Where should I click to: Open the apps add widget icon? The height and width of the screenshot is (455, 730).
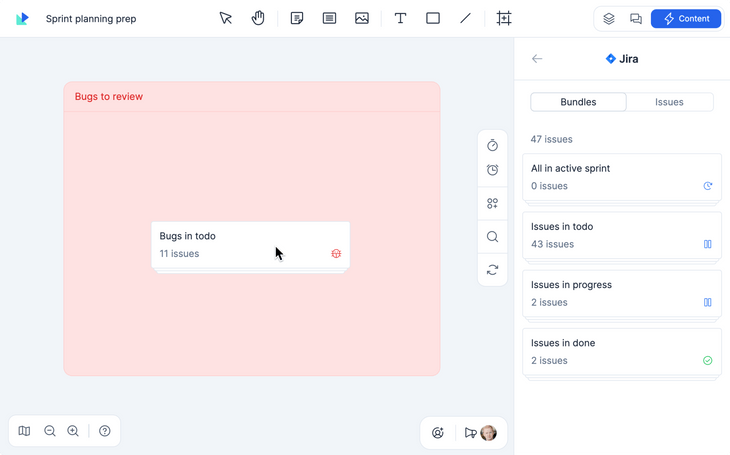[492, 204]
